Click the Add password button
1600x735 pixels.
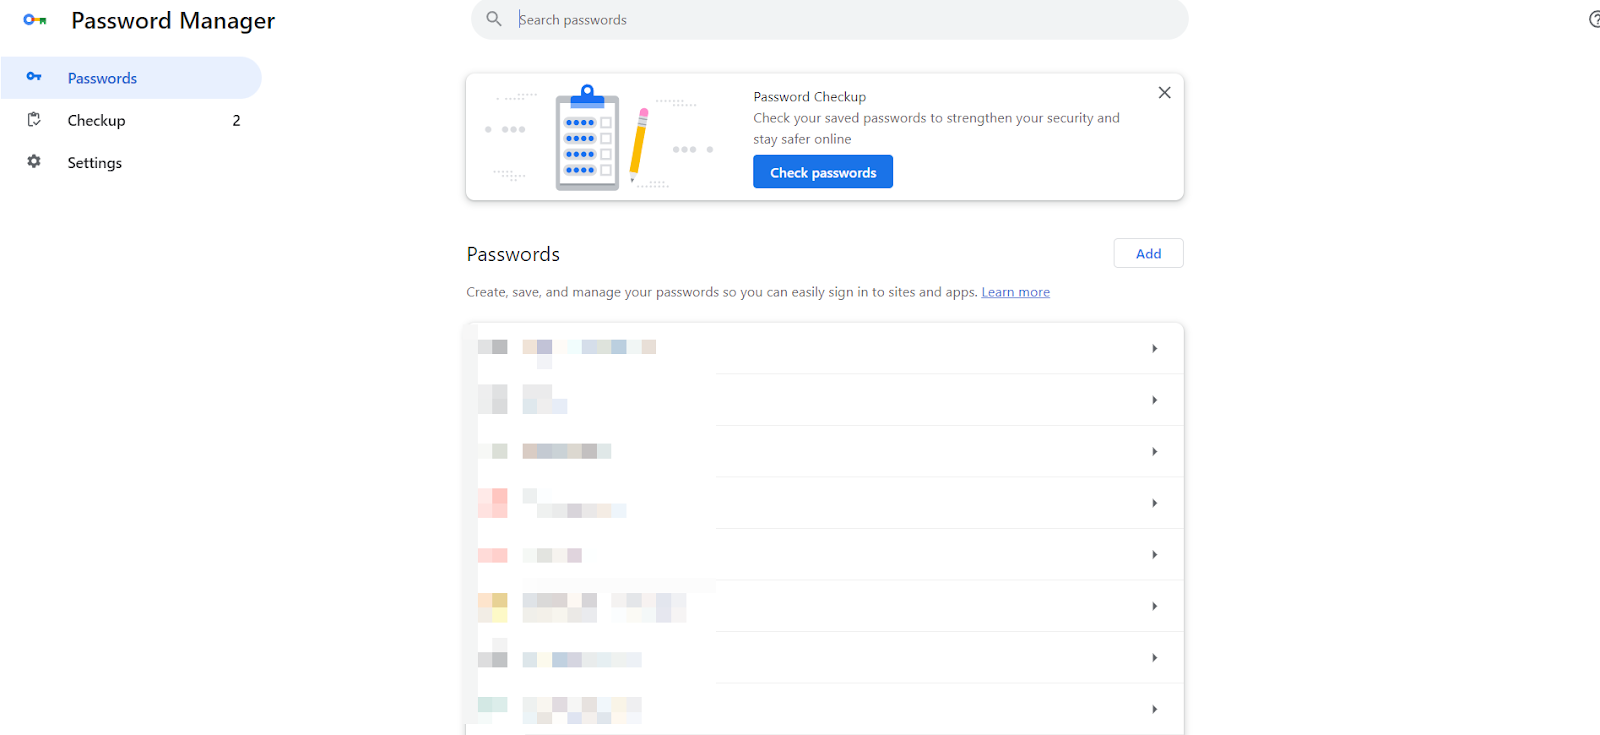click(1148, 254)
